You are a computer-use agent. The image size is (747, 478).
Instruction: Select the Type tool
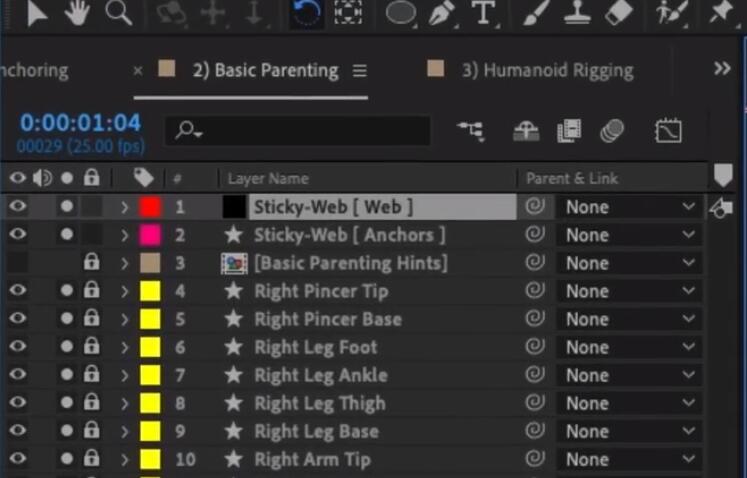483,12
